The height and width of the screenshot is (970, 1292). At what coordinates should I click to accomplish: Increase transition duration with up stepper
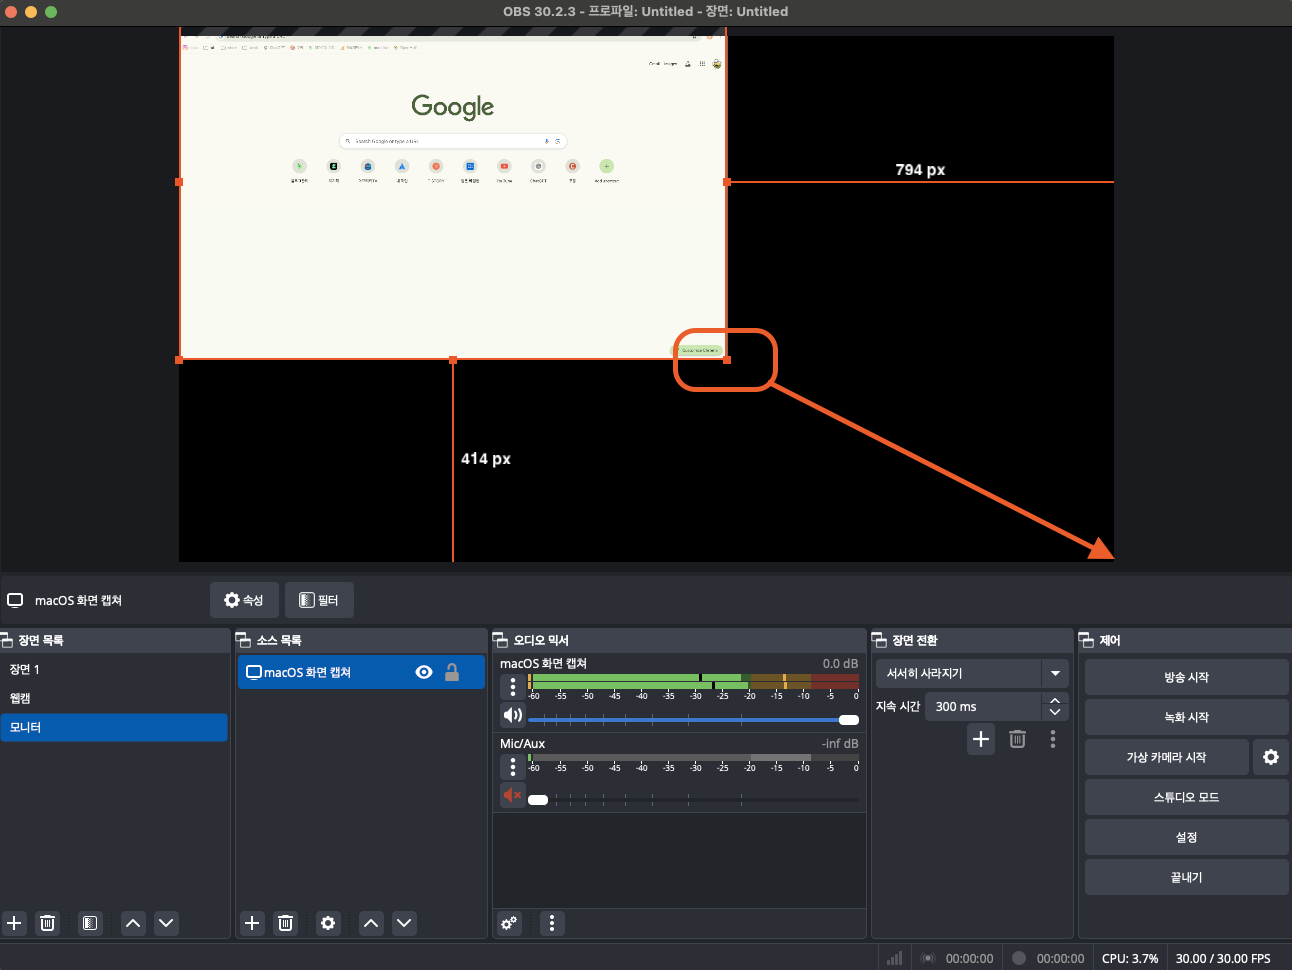coord(1055,700)
